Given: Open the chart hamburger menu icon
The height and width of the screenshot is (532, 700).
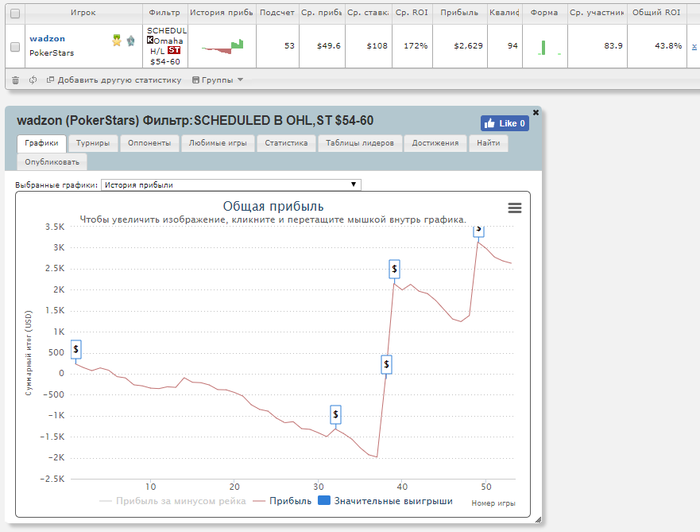Looking at the screenshot, I should [x=515, y=208].
